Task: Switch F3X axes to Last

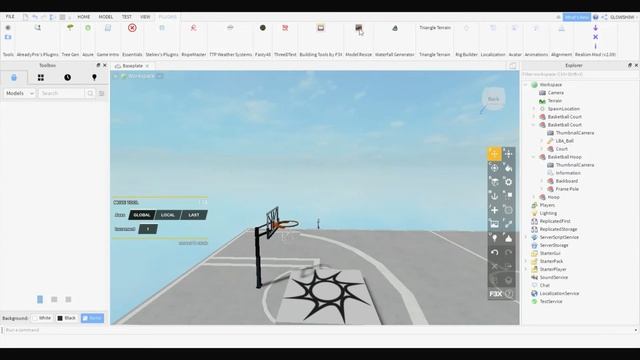Action: 194,215
